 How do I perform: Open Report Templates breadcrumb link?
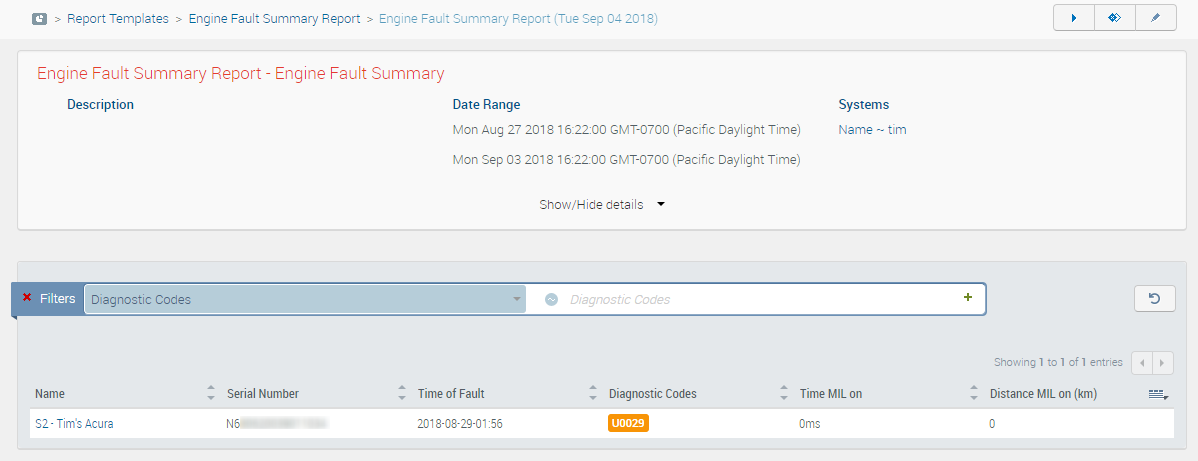(x=118, y=19)
